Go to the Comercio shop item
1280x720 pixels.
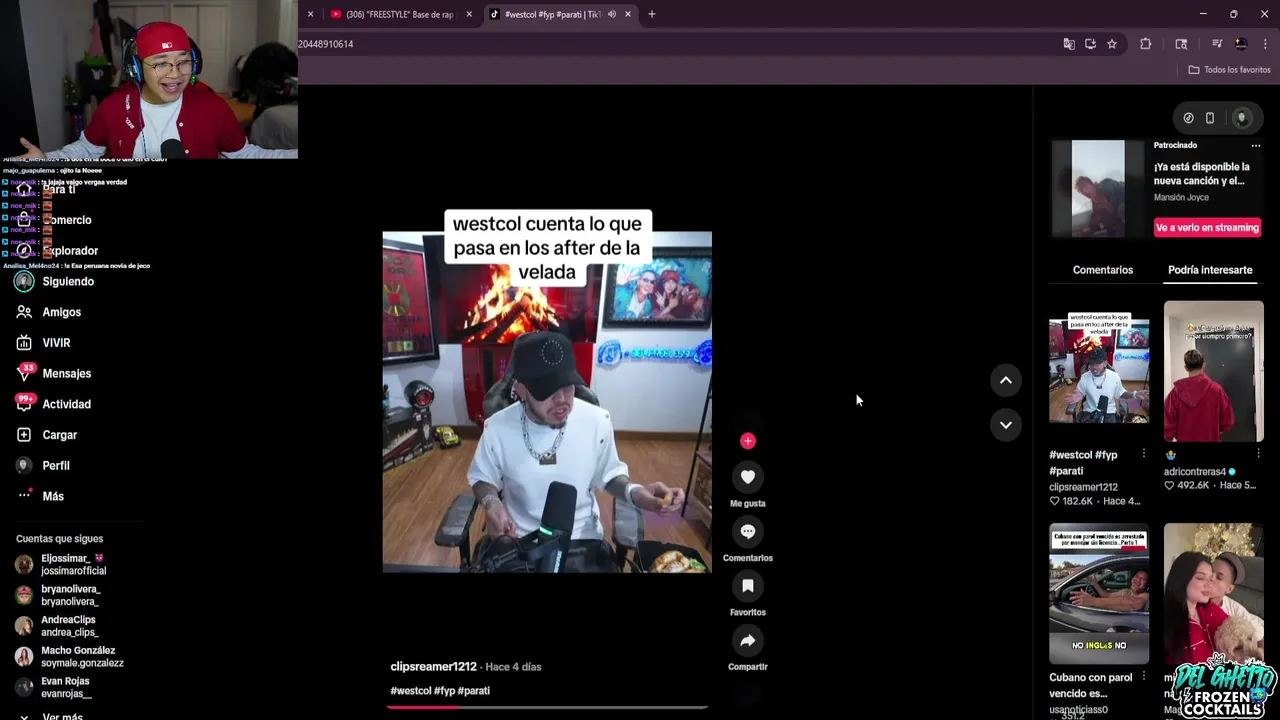pyautogui.click(x=55, y=220)
